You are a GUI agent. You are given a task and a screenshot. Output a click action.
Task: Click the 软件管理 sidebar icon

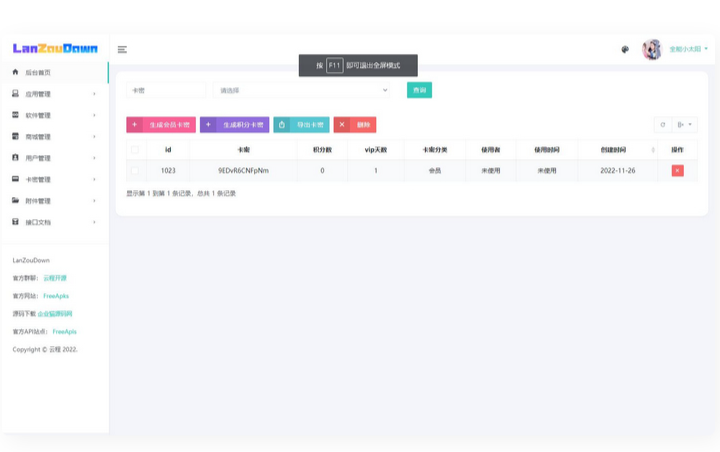point(15,115)
